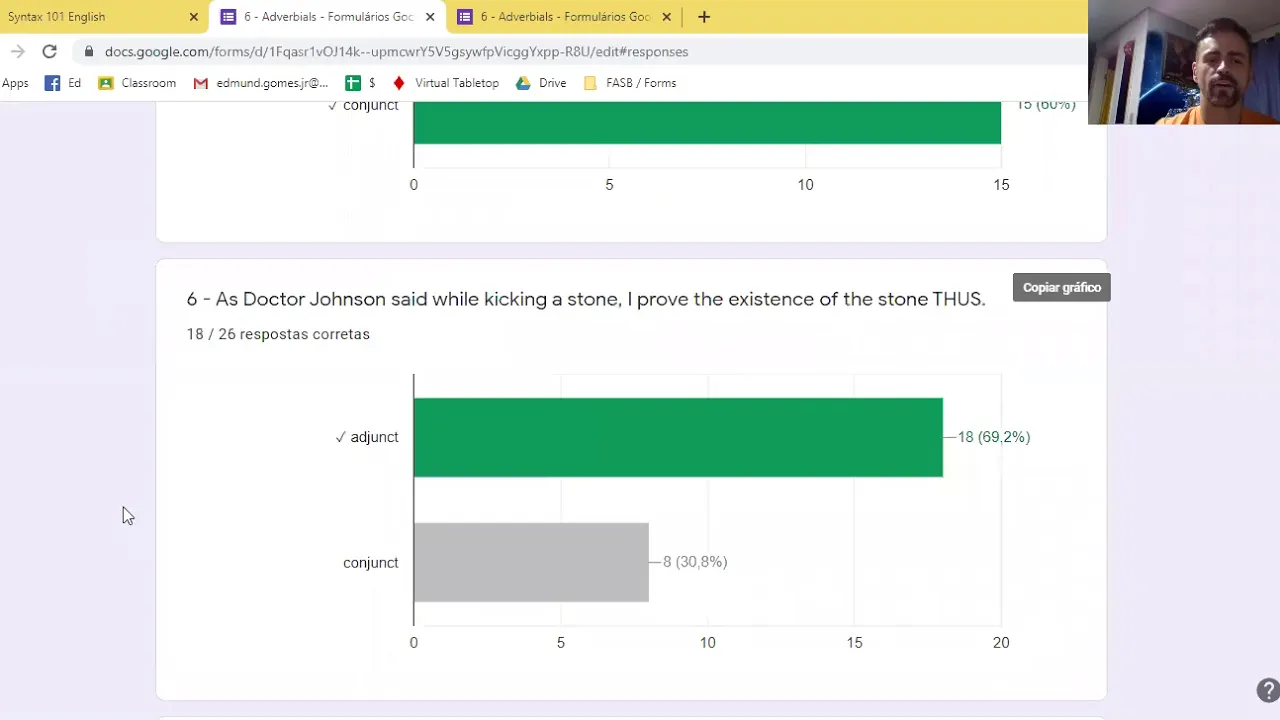This screenshot has height=720, width=1280.
Task: Switch to the second 6 - Adverbials tab
Action: (564, 17)
